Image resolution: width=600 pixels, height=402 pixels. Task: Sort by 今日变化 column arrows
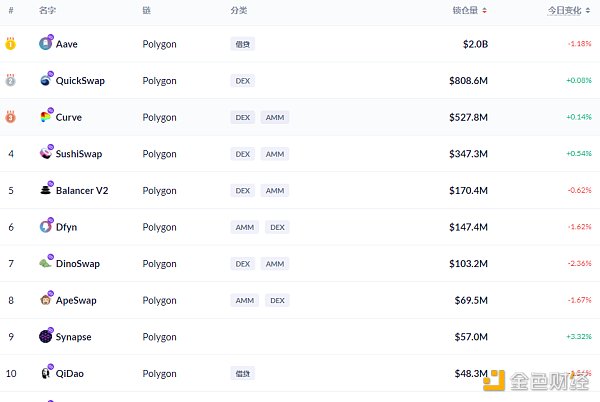pos(588,10)
